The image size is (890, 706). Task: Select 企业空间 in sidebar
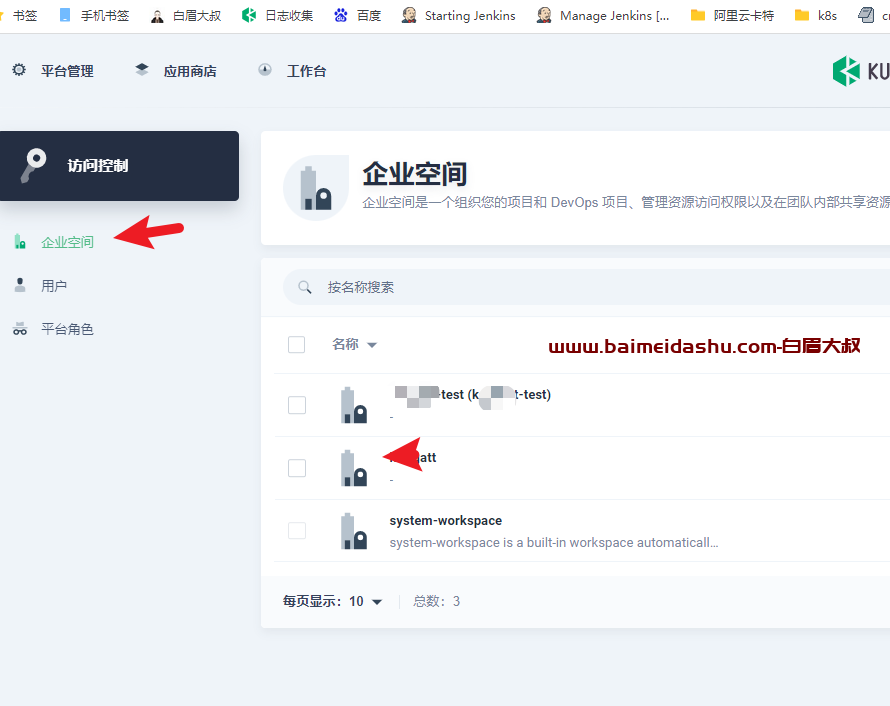point(67,242)
